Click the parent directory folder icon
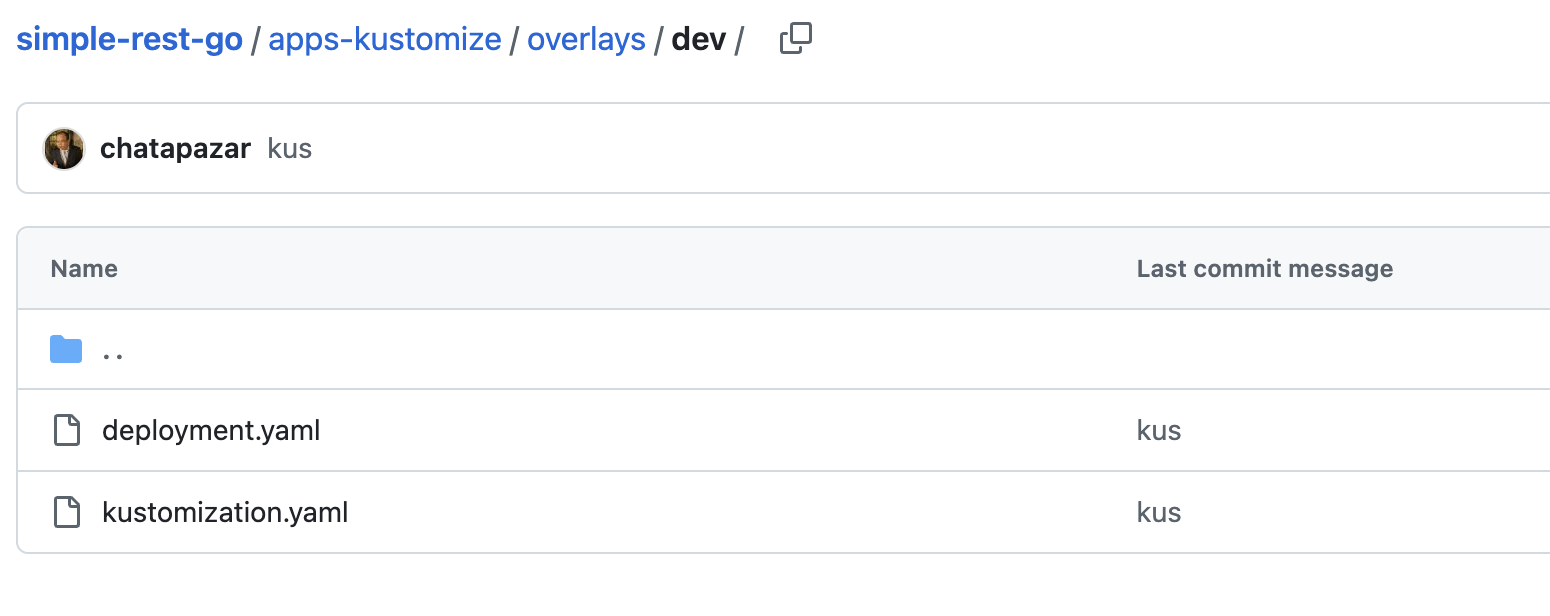 (x=66, y=349)
